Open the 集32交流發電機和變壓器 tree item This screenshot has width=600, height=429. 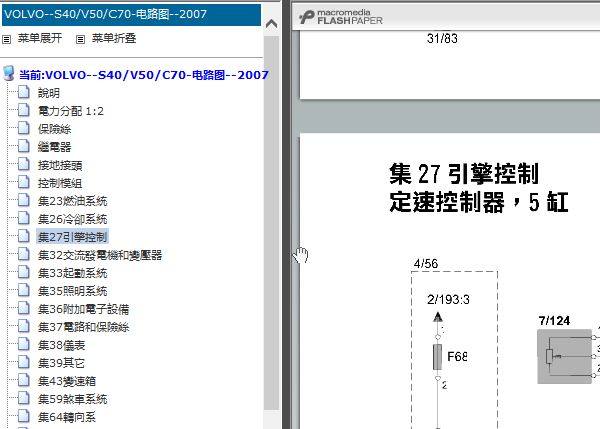(x=100, y=255)
